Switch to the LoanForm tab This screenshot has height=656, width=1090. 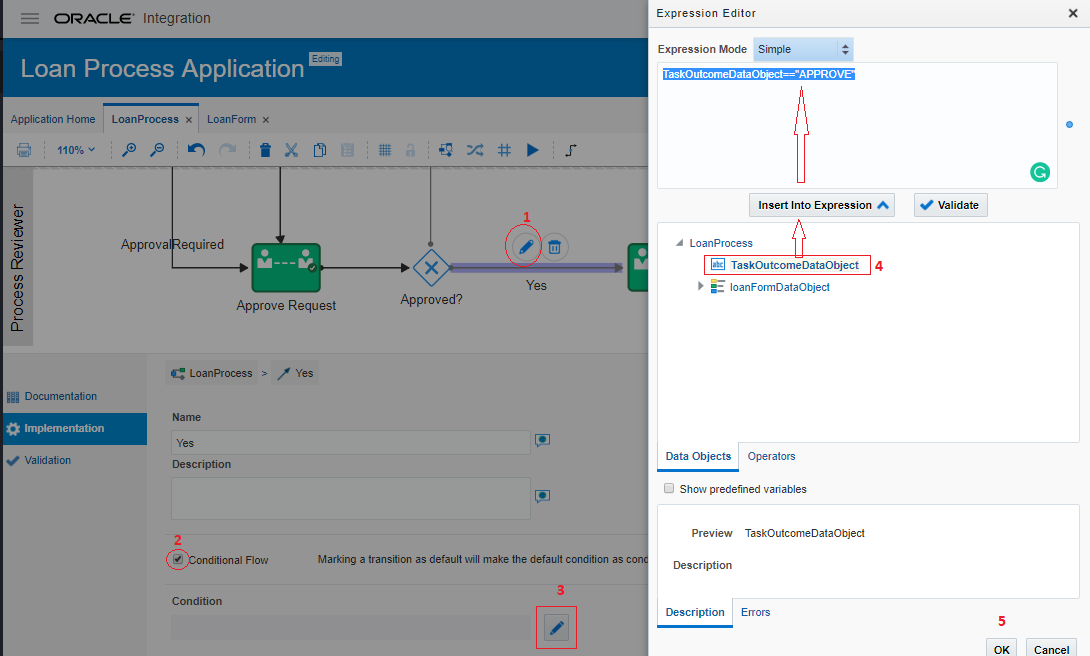(231, 120)
